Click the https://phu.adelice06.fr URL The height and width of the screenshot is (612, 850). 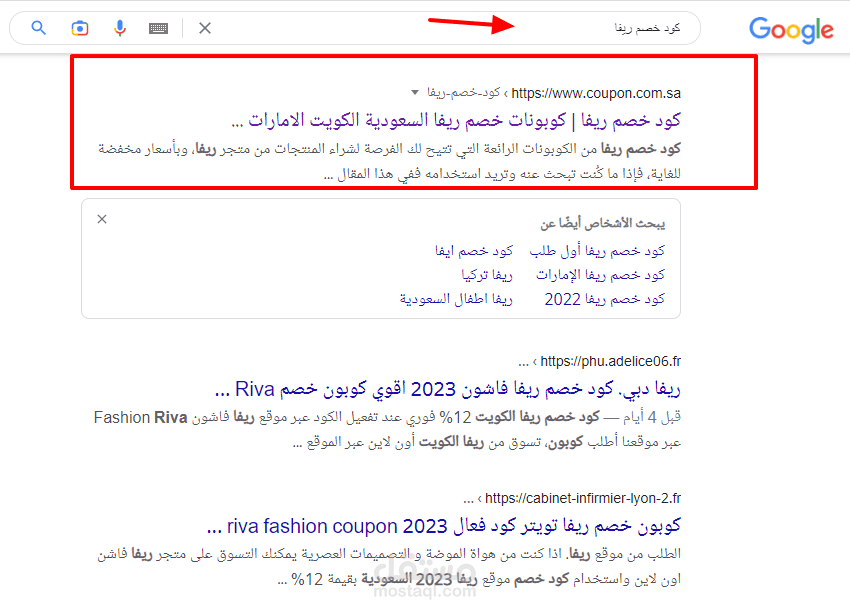click(610, 362)
